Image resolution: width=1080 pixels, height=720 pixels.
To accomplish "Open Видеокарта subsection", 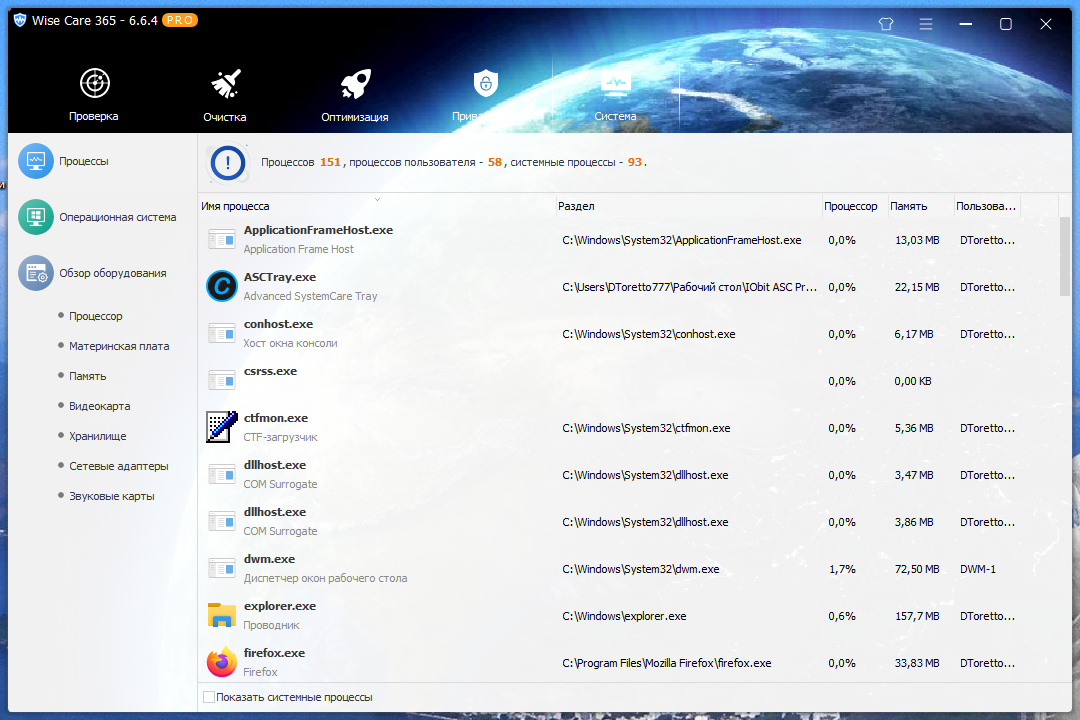I will (x=99, y=406).
